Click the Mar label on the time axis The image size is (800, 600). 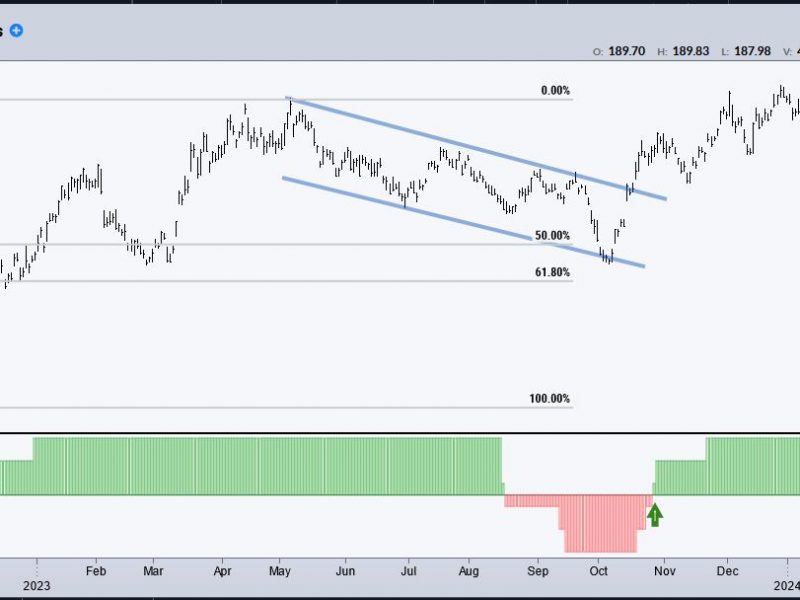[x=153, y=571]
